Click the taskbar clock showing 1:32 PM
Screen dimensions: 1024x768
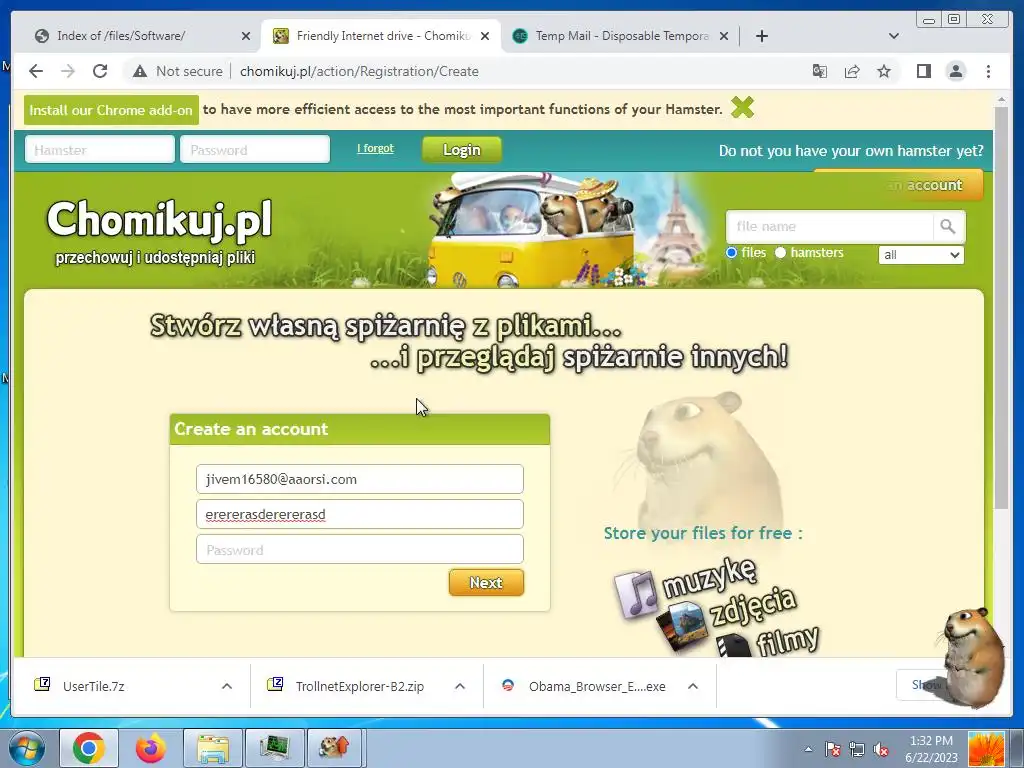click(931, 749)
